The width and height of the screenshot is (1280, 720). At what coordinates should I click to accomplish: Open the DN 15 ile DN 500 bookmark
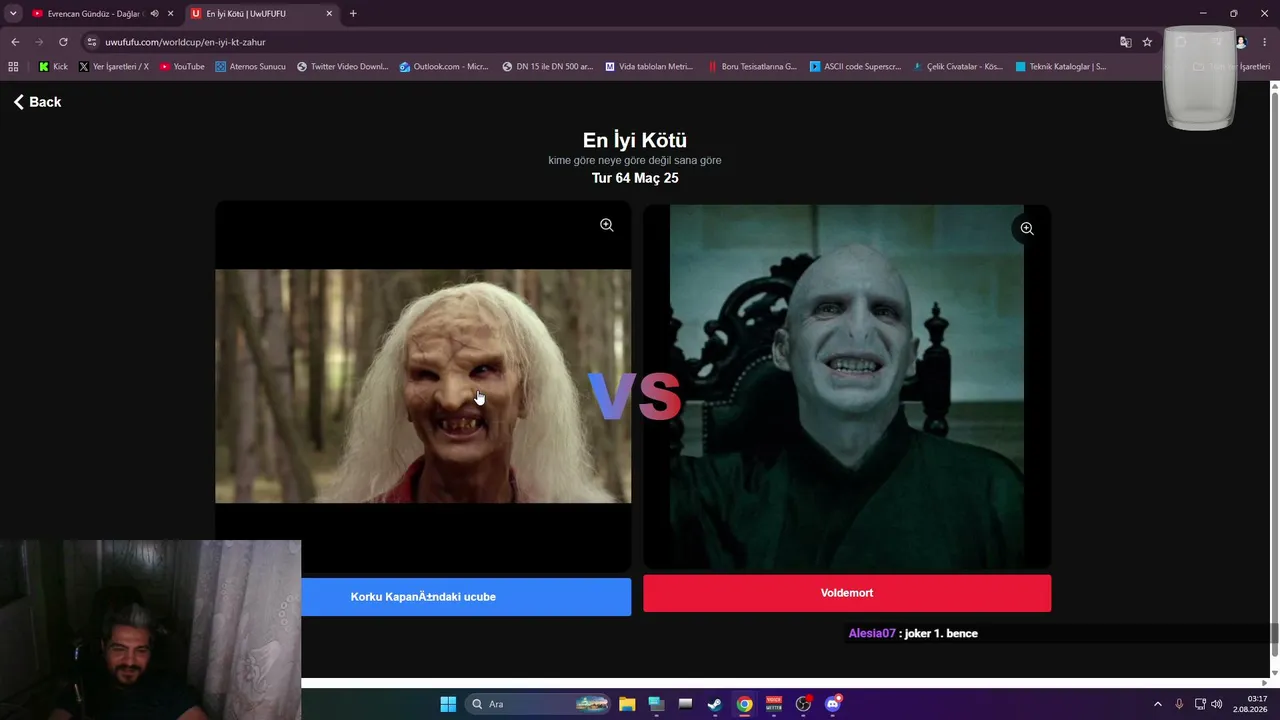point(548,67)
